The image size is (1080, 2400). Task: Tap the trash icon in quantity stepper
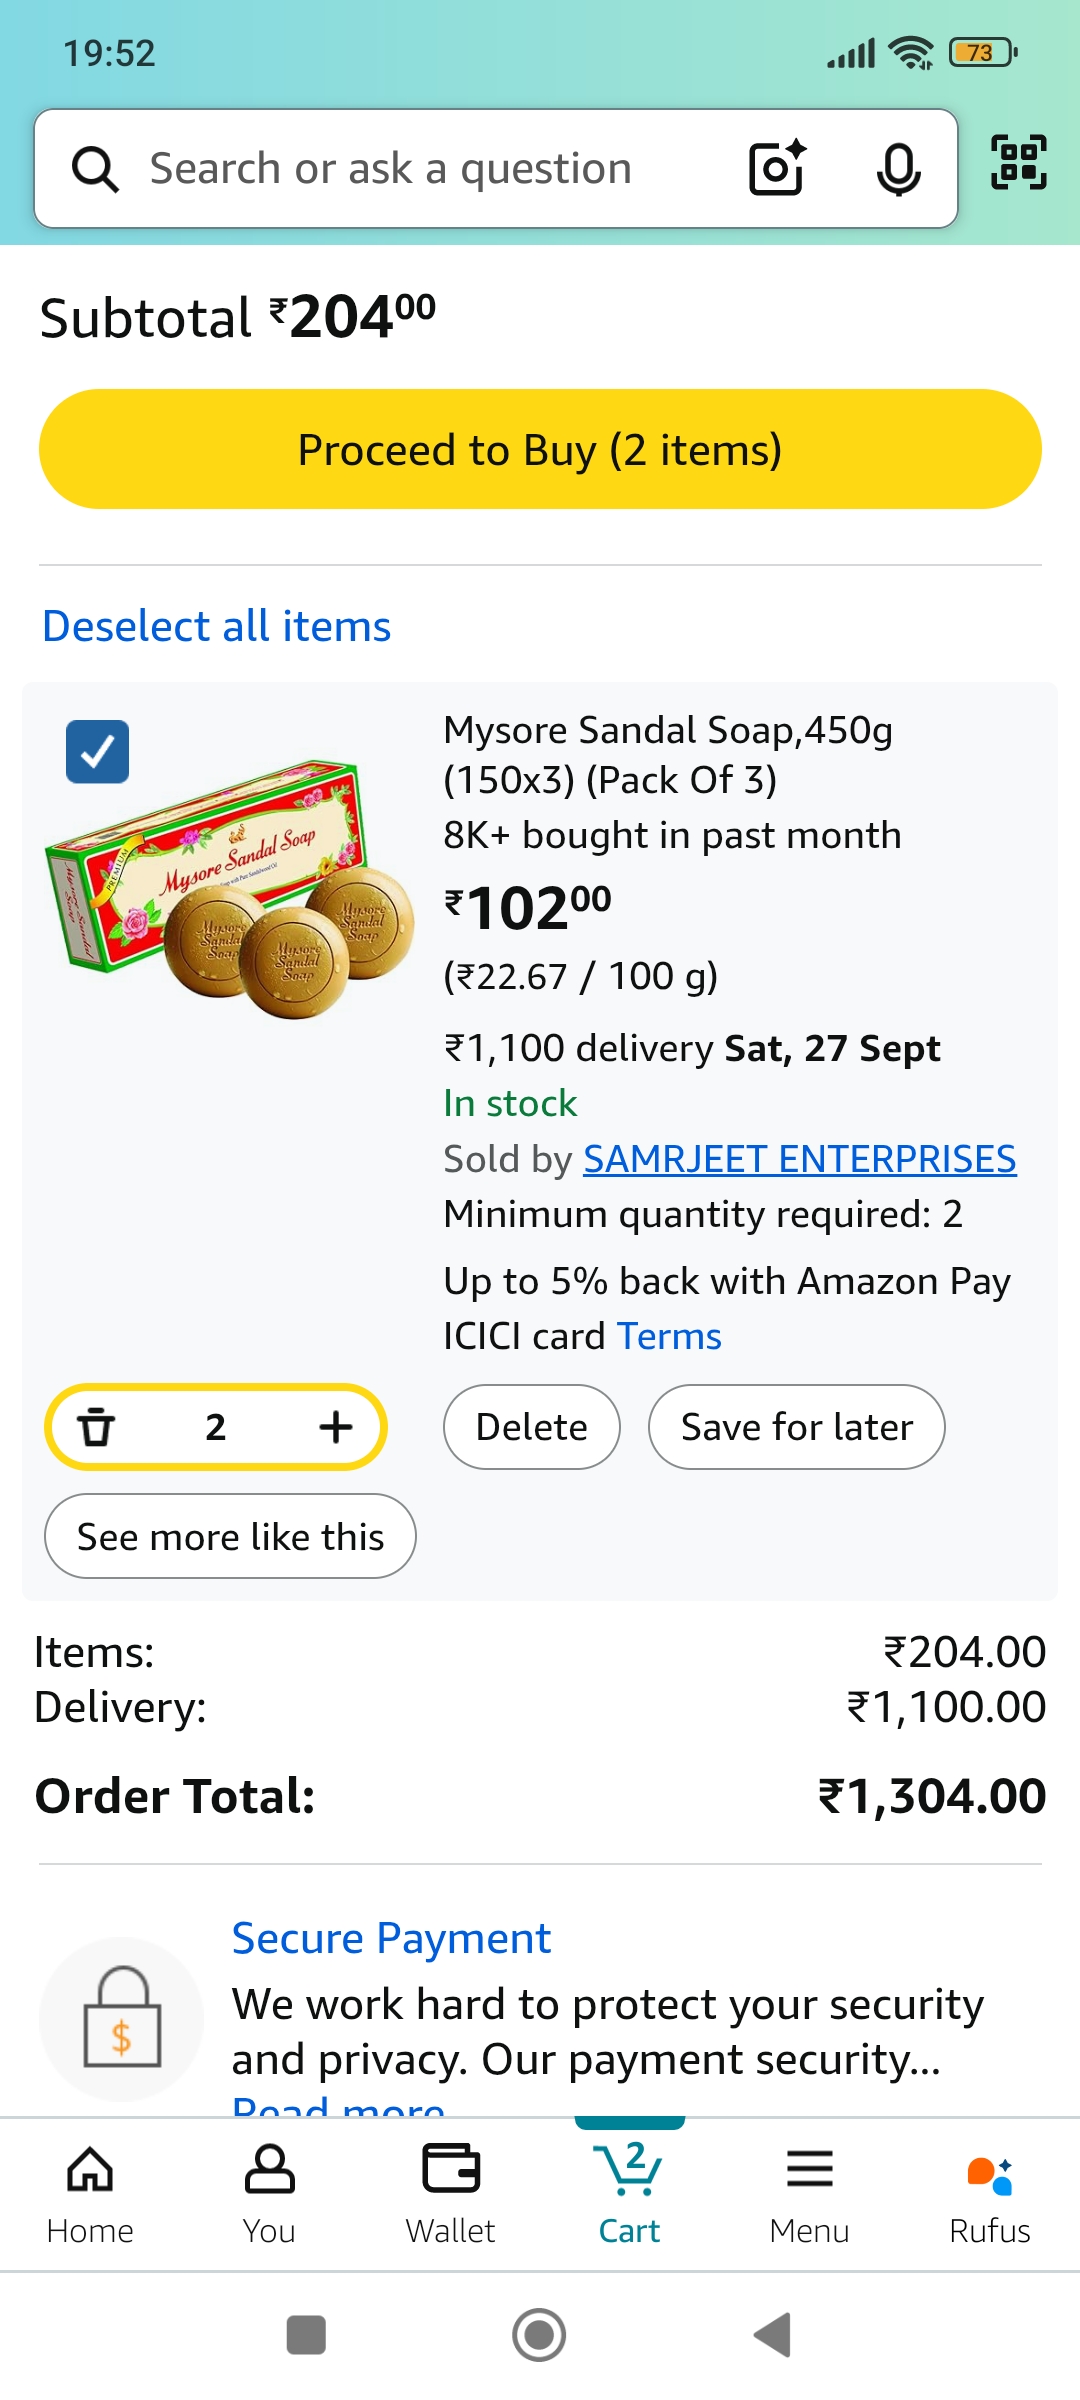point(97,1427)
